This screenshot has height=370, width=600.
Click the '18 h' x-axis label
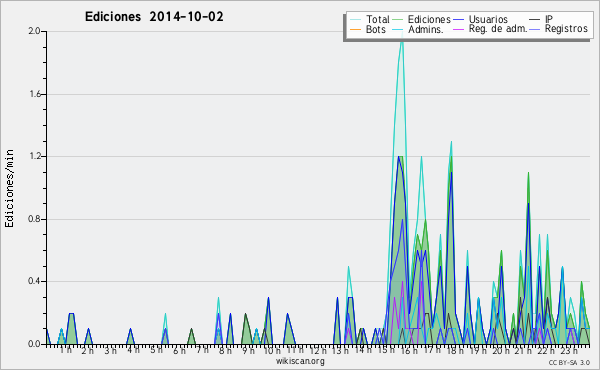click(x=455, y=350)
